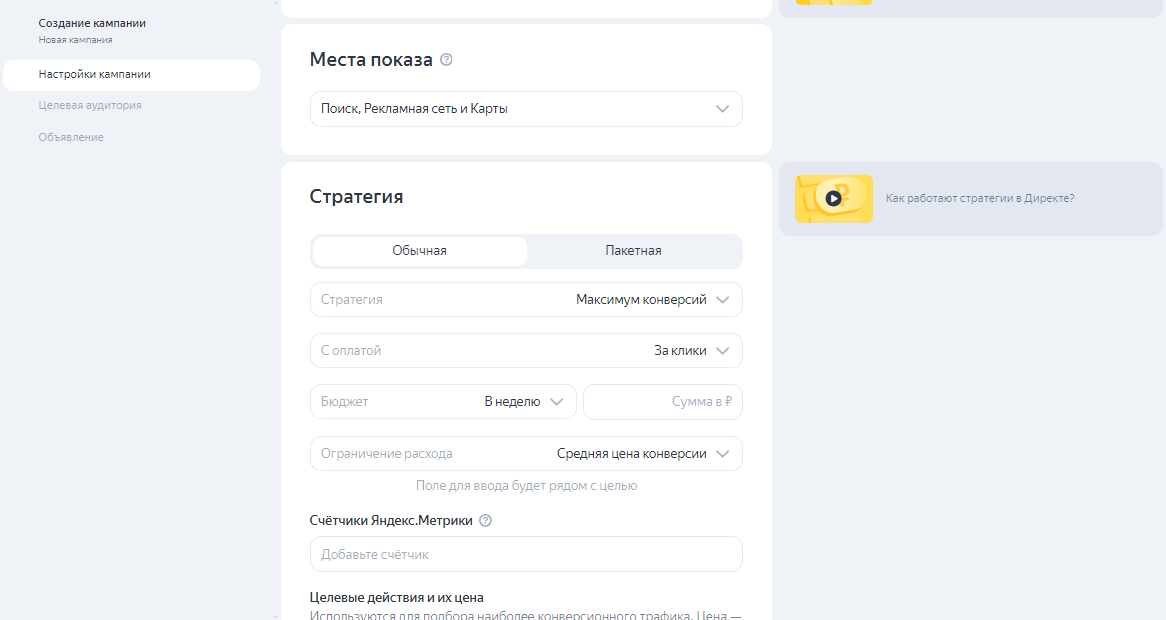Select the Обычная strategy type
The height and width of the screenshot is (620, 1166).
point(420,251)
